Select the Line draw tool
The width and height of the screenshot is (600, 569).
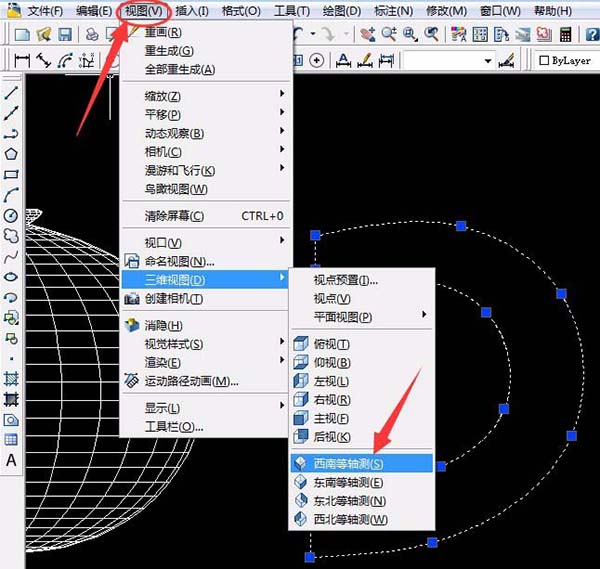(x=11, y=93)
